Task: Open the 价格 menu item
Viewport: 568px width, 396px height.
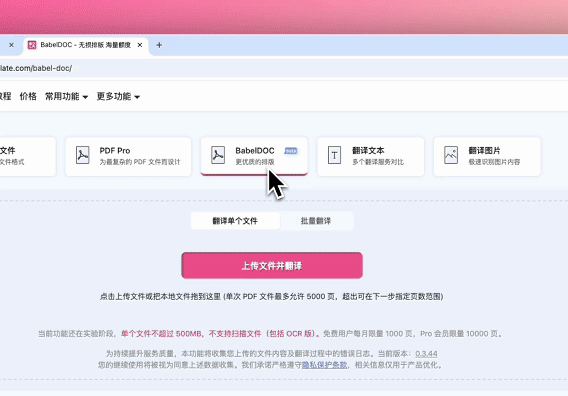Action: pos(28,96)
